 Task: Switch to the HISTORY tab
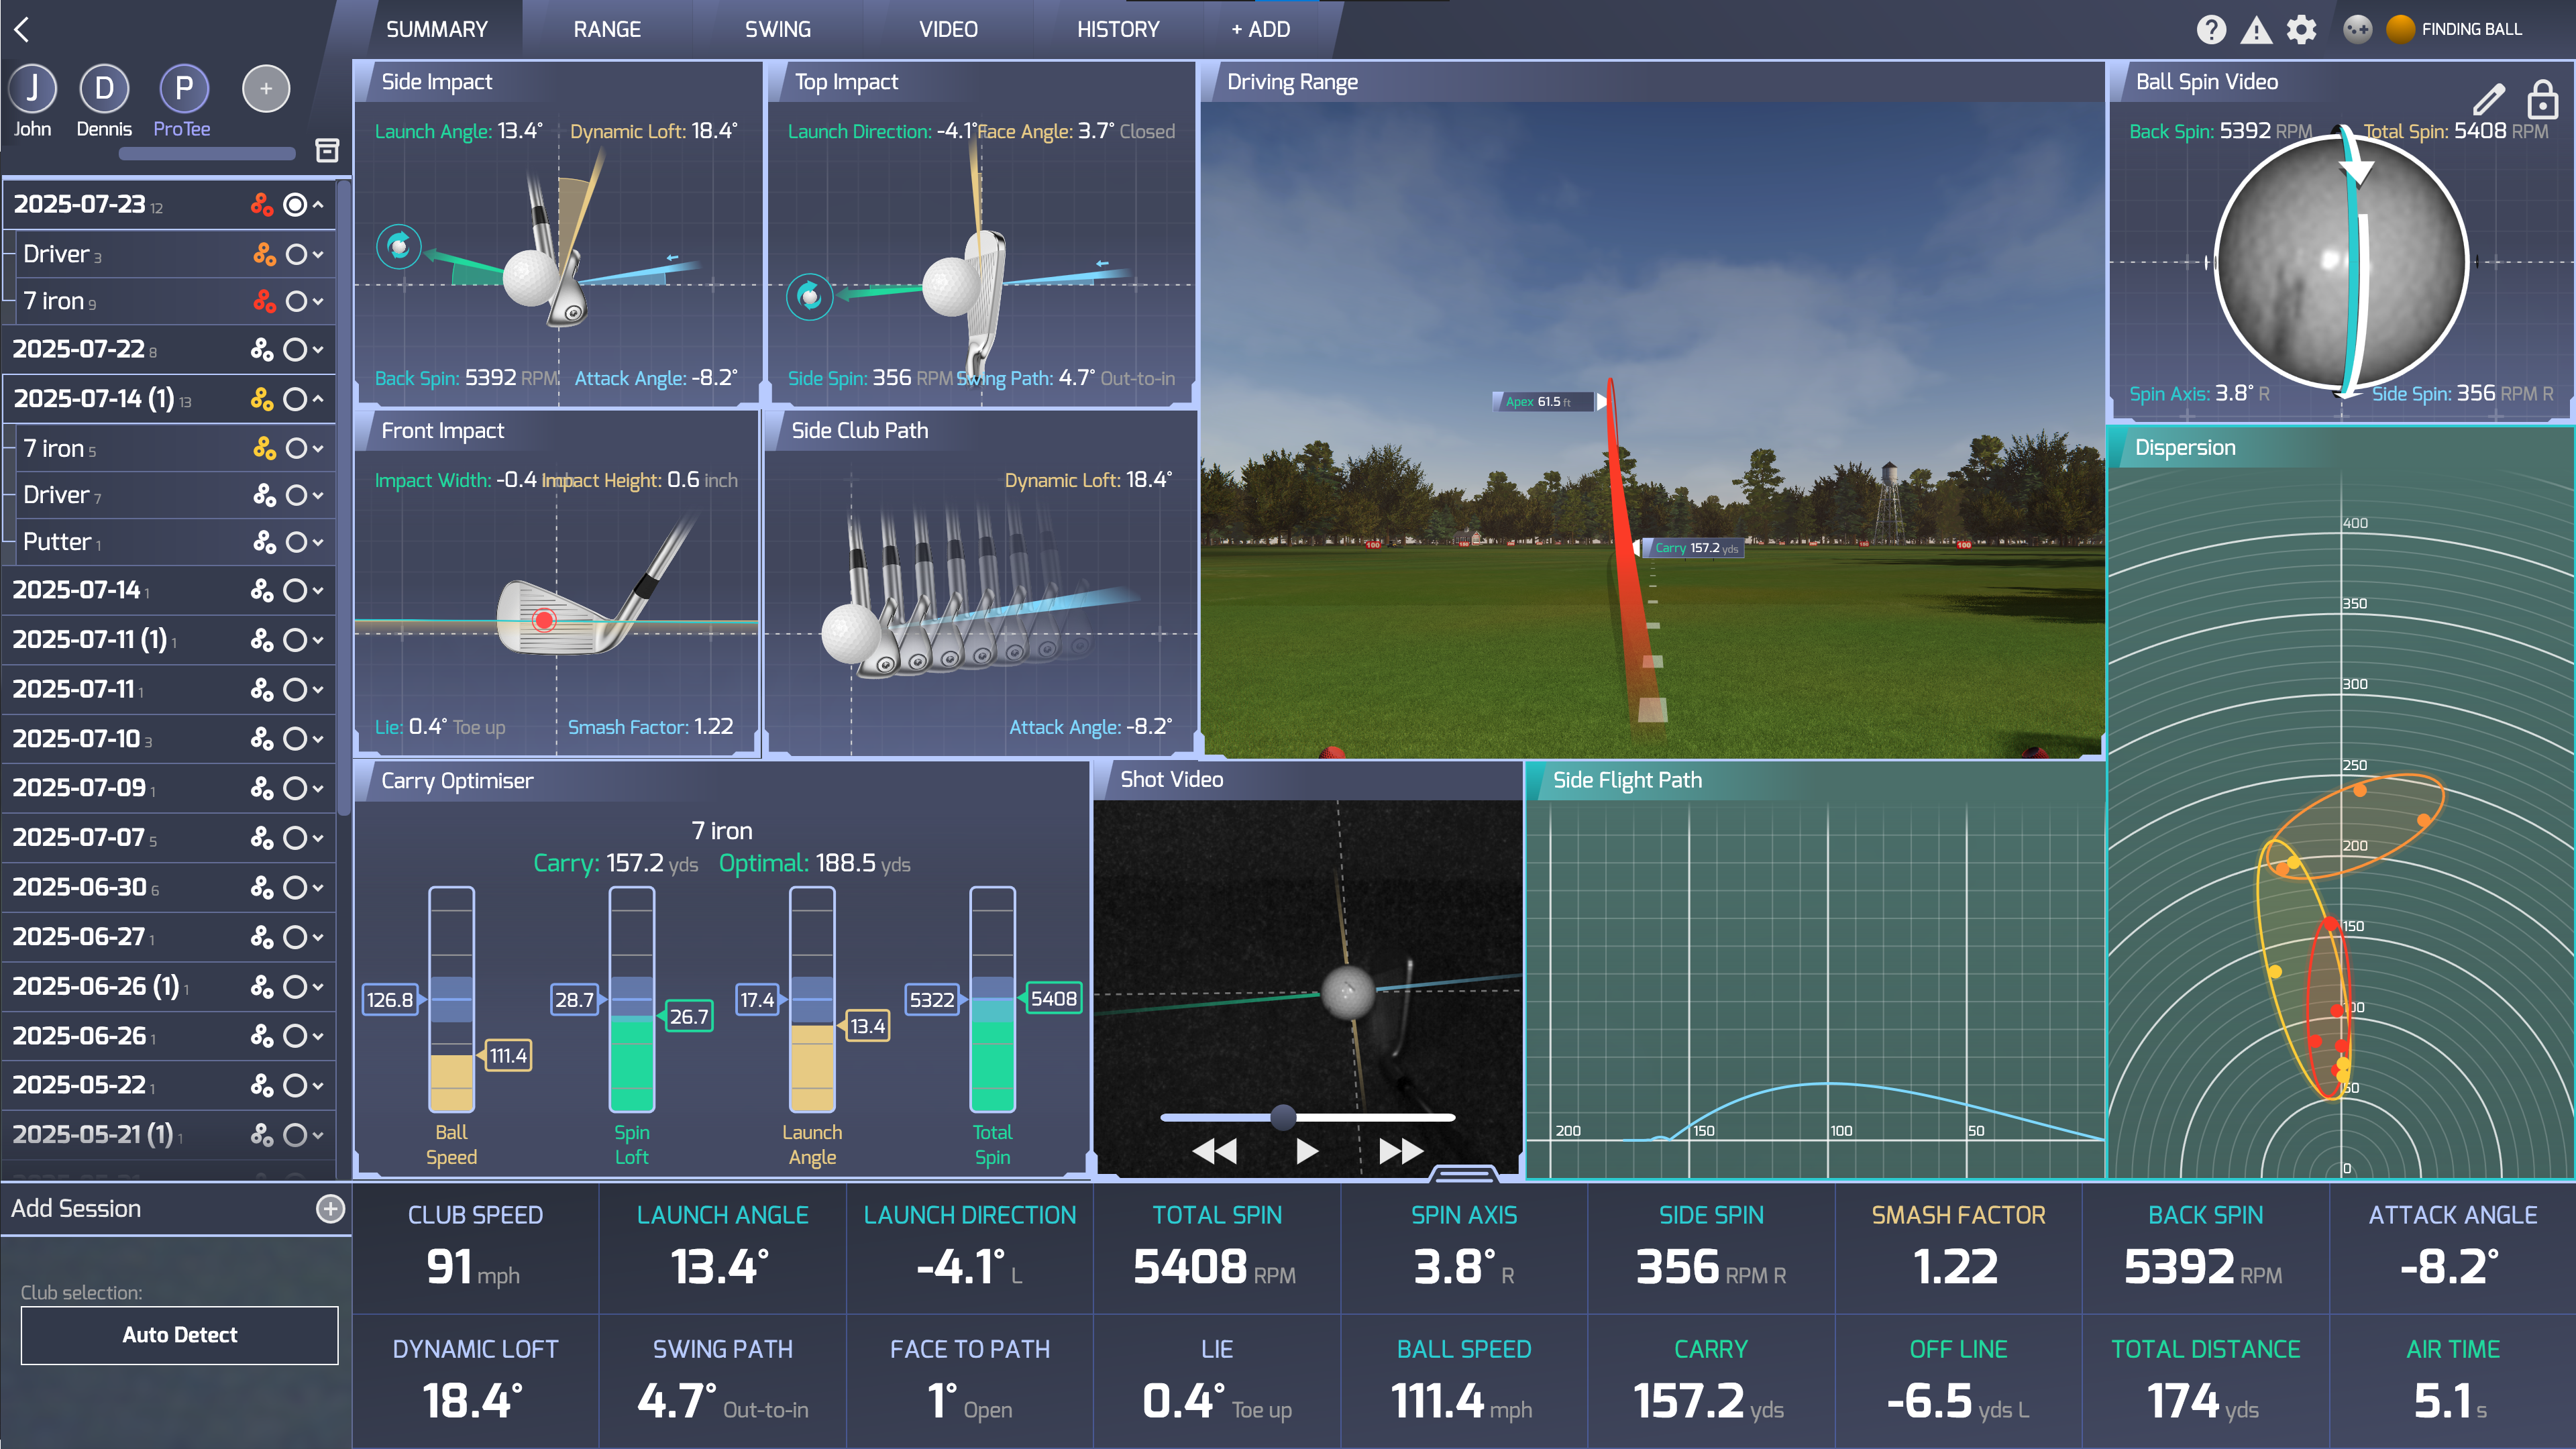(x=1117, y=29)
